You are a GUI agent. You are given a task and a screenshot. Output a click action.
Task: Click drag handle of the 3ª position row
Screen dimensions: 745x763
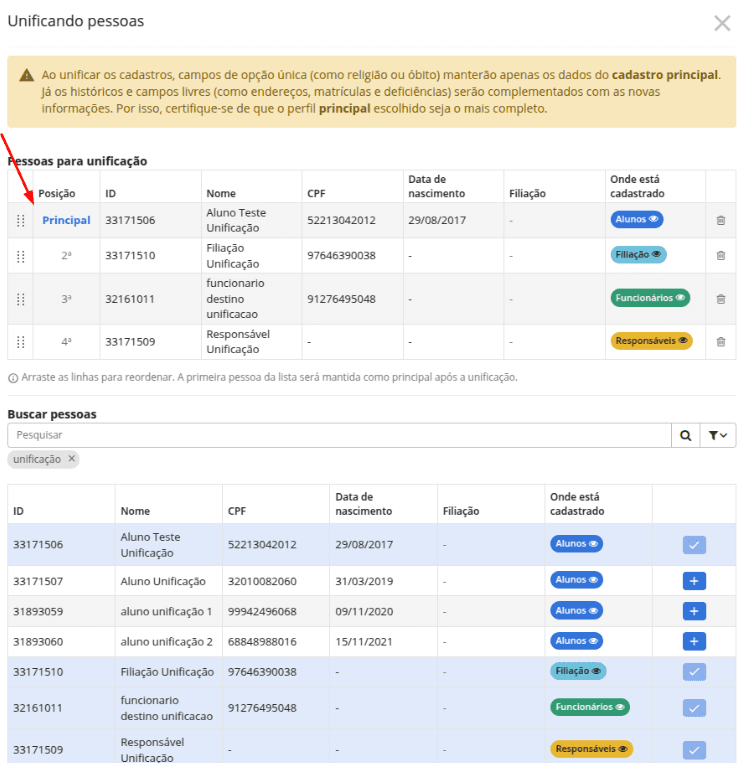click(20, 299)
